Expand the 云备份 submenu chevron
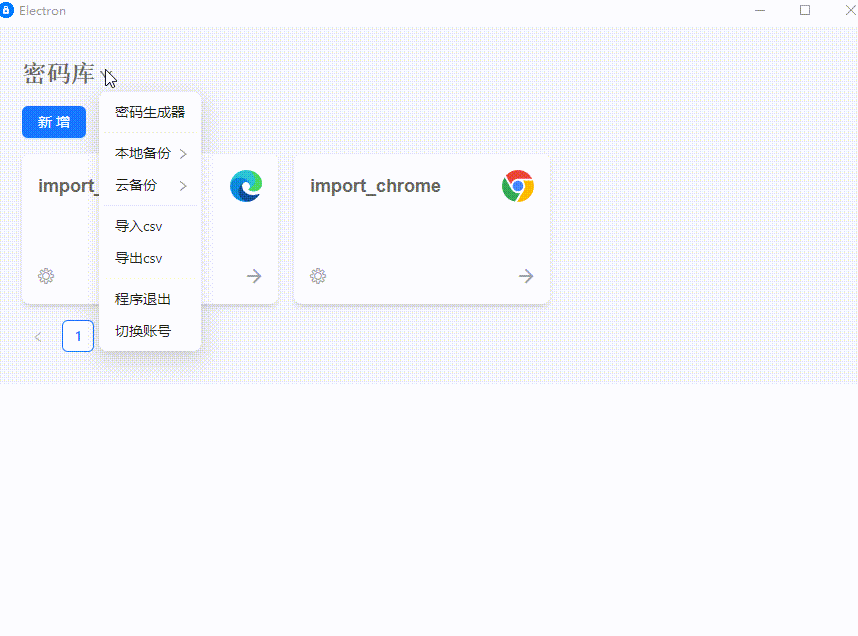858x636 pixels. tap(183, 186)
